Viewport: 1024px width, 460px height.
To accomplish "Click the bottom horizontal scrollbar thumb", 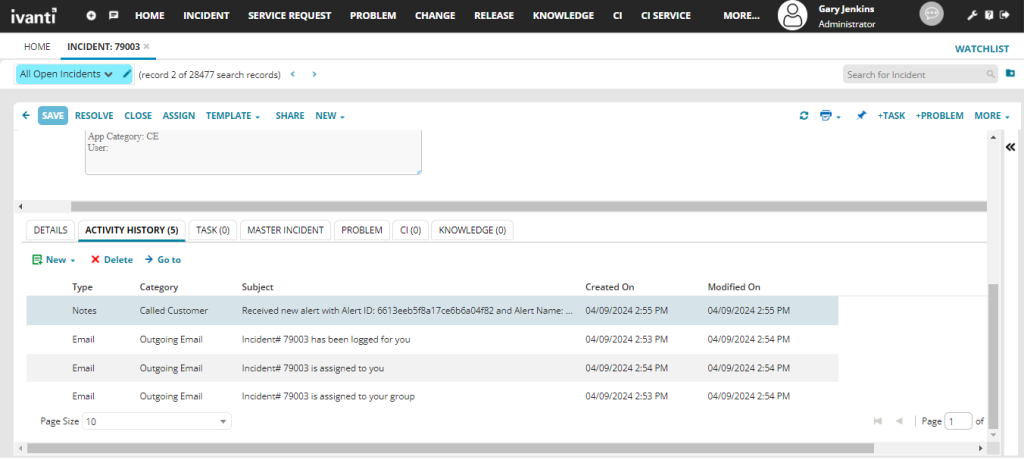I will 451,448.
